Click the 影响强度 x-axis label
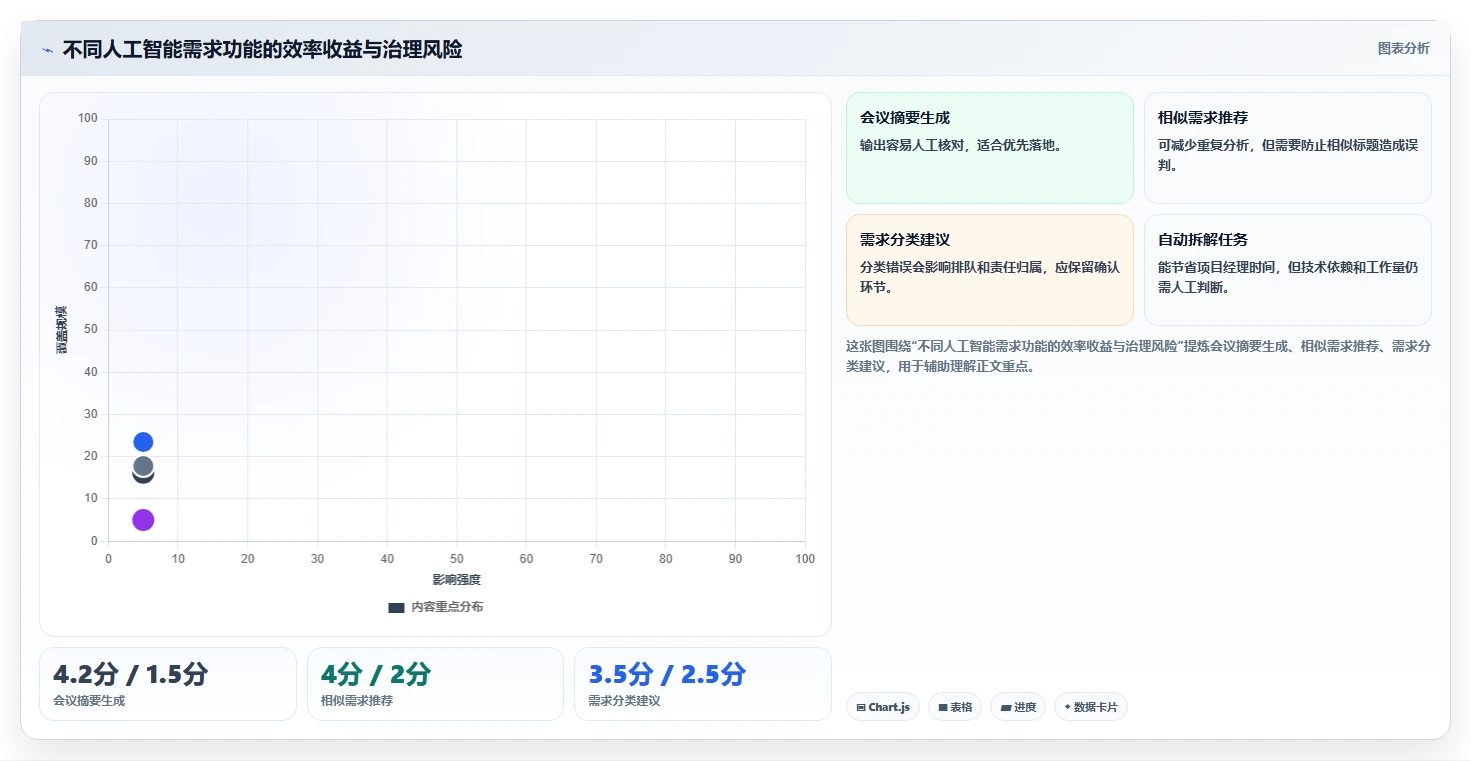This screenshot has height=761, width=1471. coord(456,580)
